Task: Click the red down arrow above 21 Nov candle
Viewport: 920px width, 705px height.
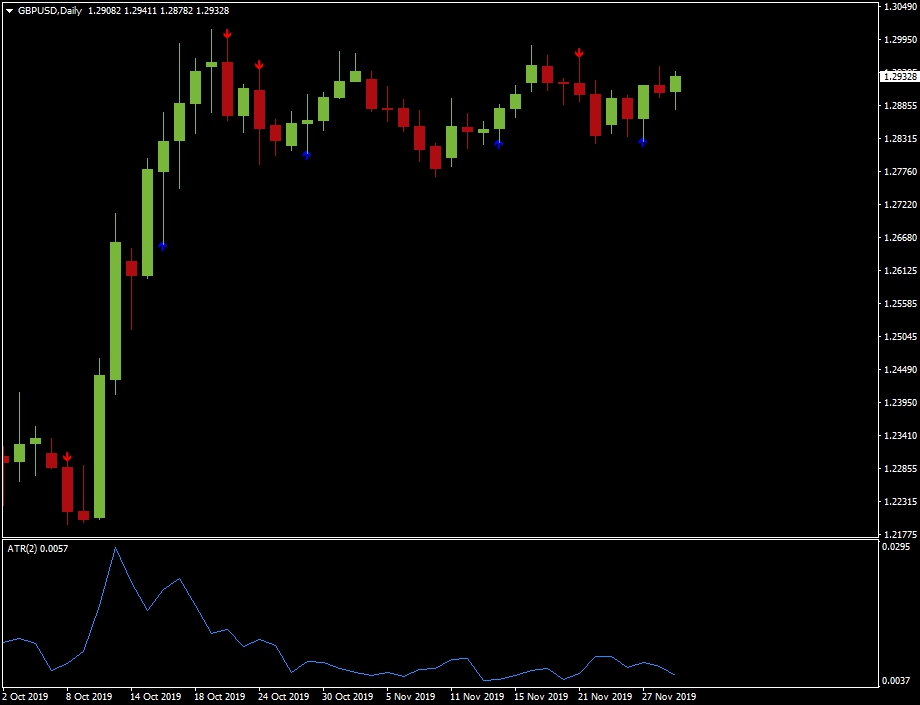Action: (x=579, y=53)
